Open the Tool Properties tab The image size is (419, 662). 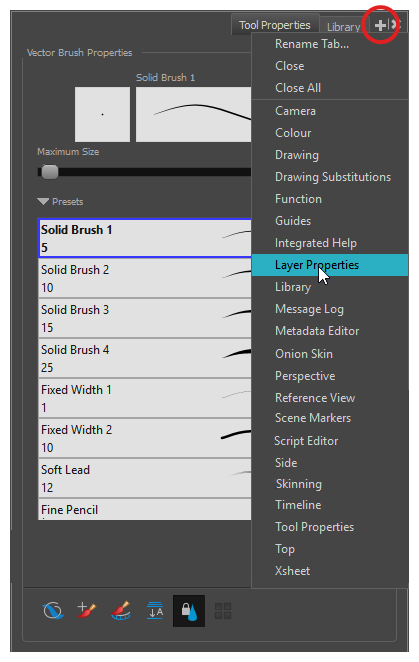[275, 25]
